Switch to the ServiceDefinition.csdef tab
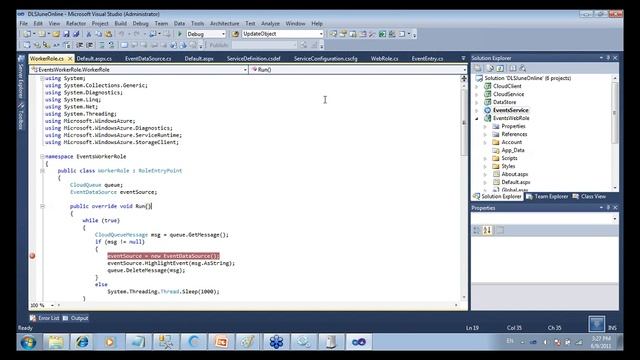This screenshot has height=360, width=640. (x=253, y=59)
